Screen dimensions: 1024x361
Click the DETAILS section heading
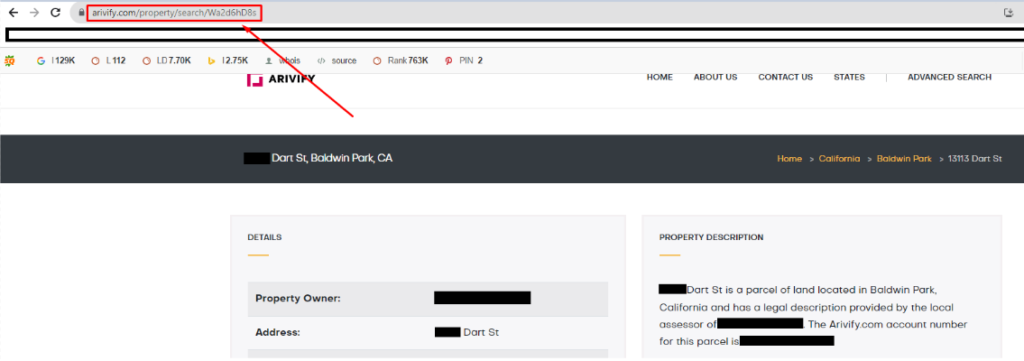coord(264,237)
